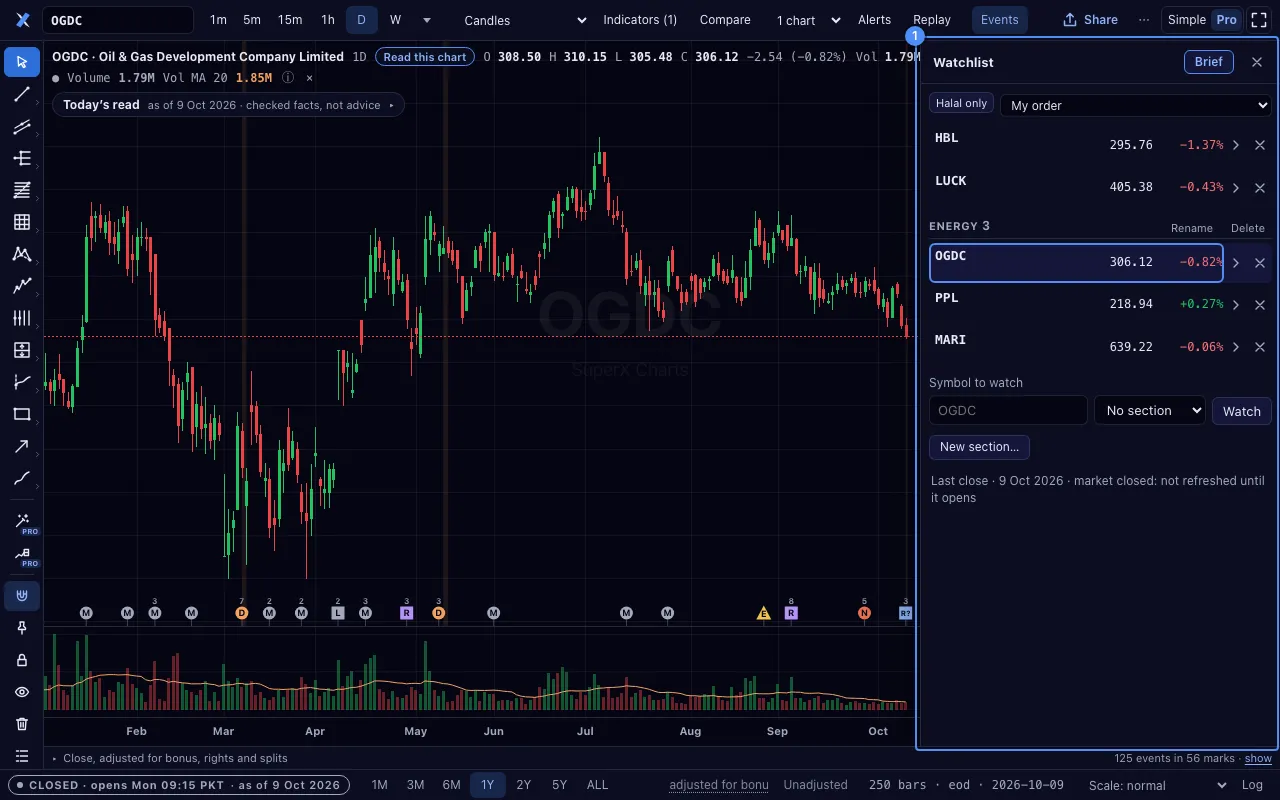The image size is (1280, 800).
Task: Close the Watchlist panel
Action: (1257, 62)
